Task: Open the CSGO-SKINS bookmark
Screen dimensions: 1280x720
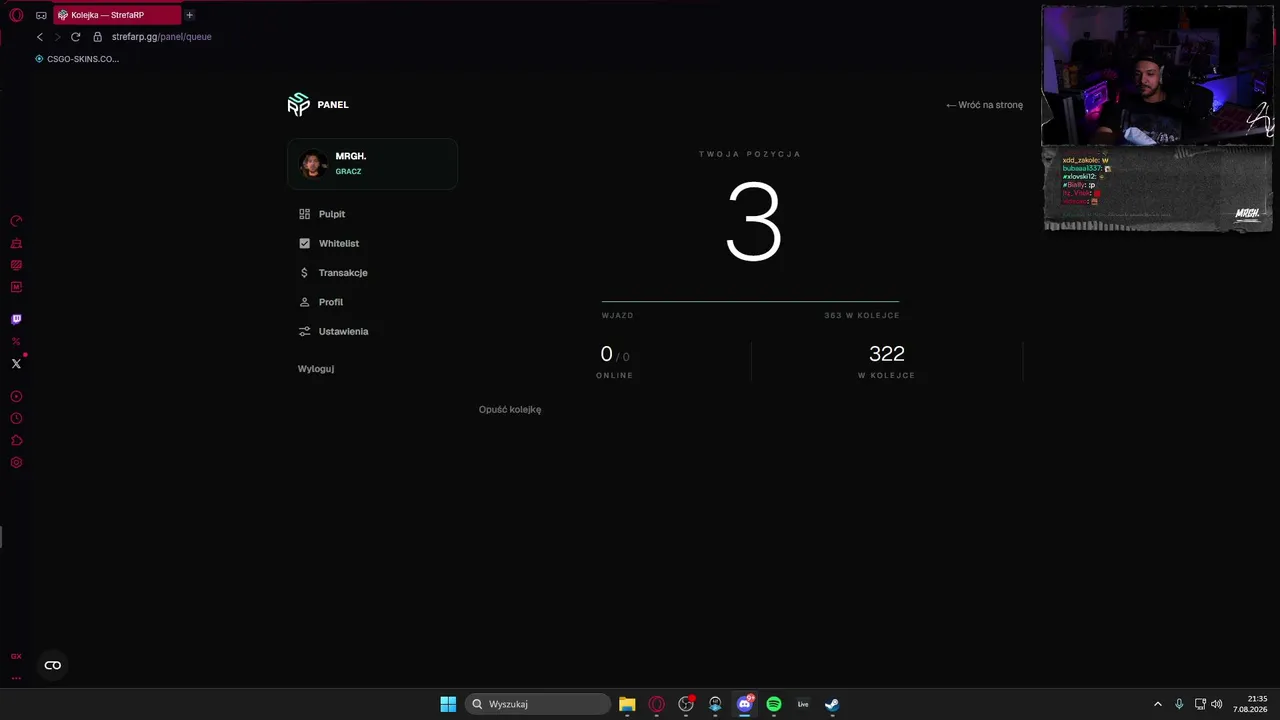Action: (77, 59)
